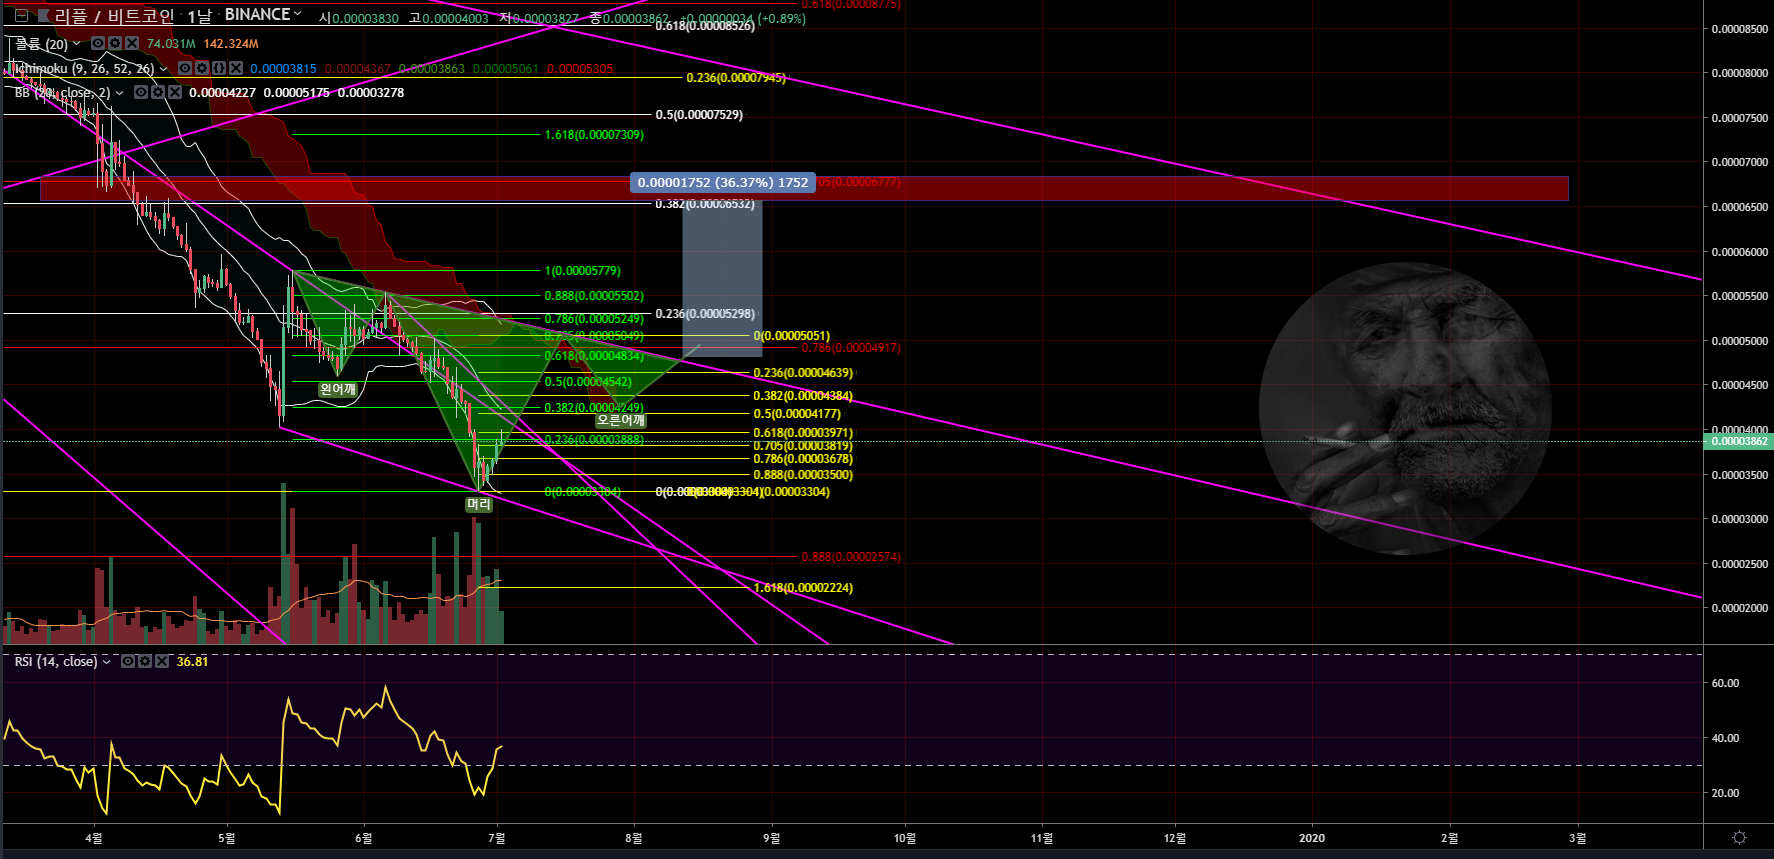Remove the 볼륨 volume indicator

pyautogui.click(x=132, y=44)
